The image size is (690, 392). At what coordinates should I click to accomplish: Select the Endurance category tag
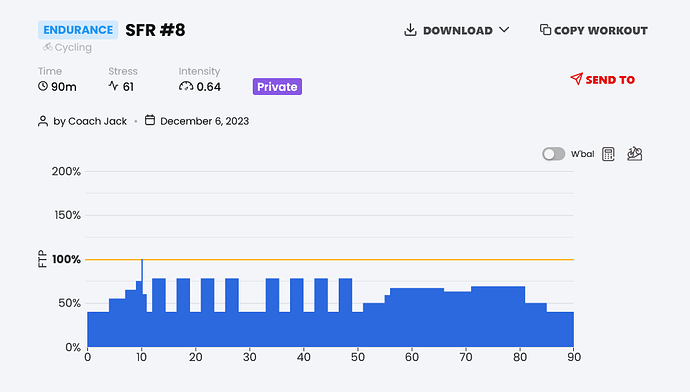click(78, 30)
